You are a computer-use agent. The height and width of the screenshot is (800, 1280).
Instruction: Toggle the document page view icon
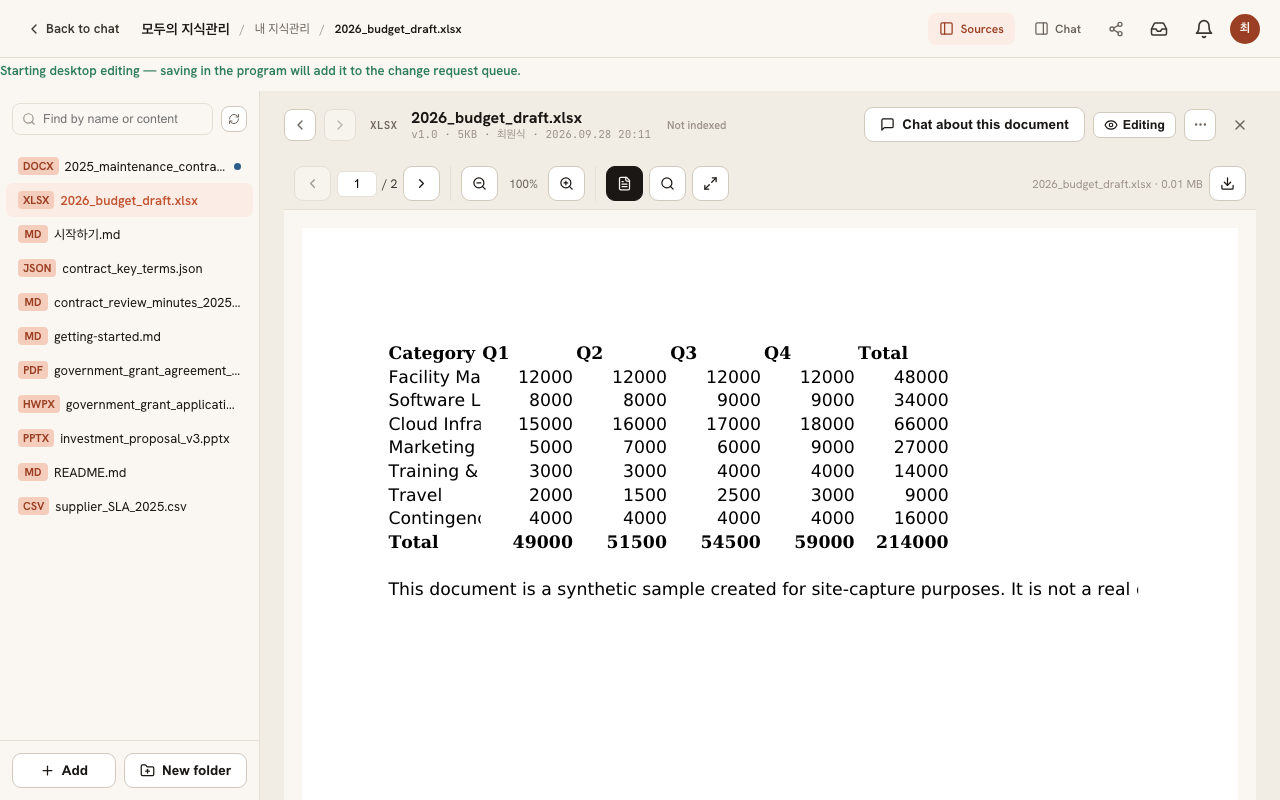[x=624, y=184]
